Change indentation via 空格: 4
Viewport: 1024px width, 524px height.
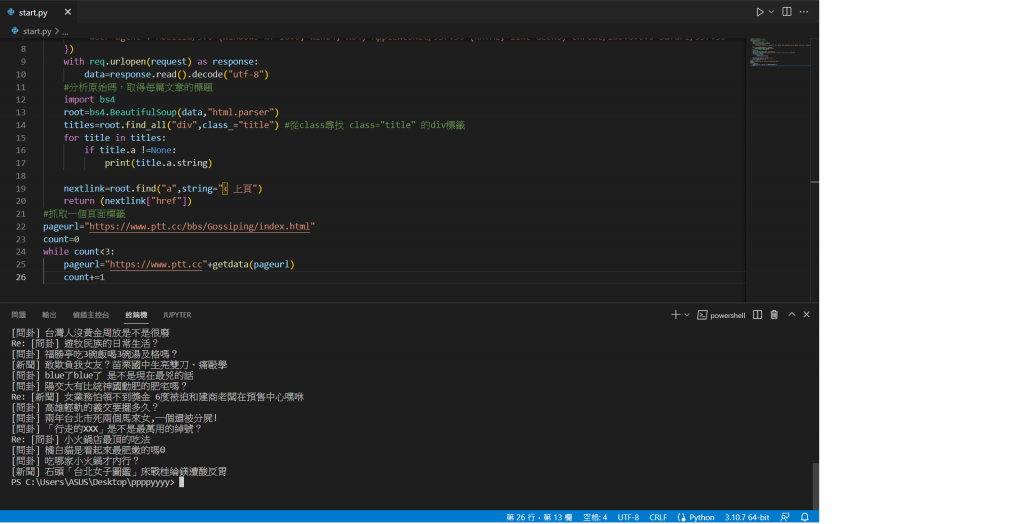pyautogui.click(x=595, y=517)
